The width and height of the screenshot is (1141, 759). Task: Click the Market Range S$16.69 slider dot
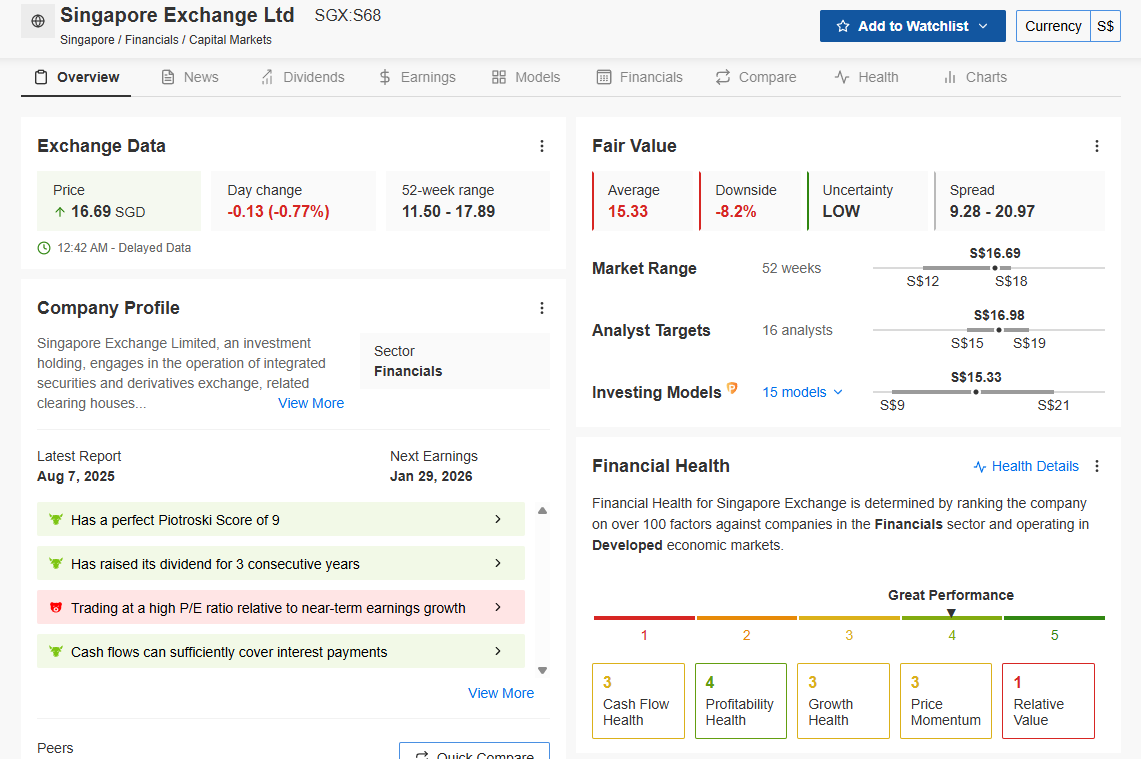(x=995, y=268)
